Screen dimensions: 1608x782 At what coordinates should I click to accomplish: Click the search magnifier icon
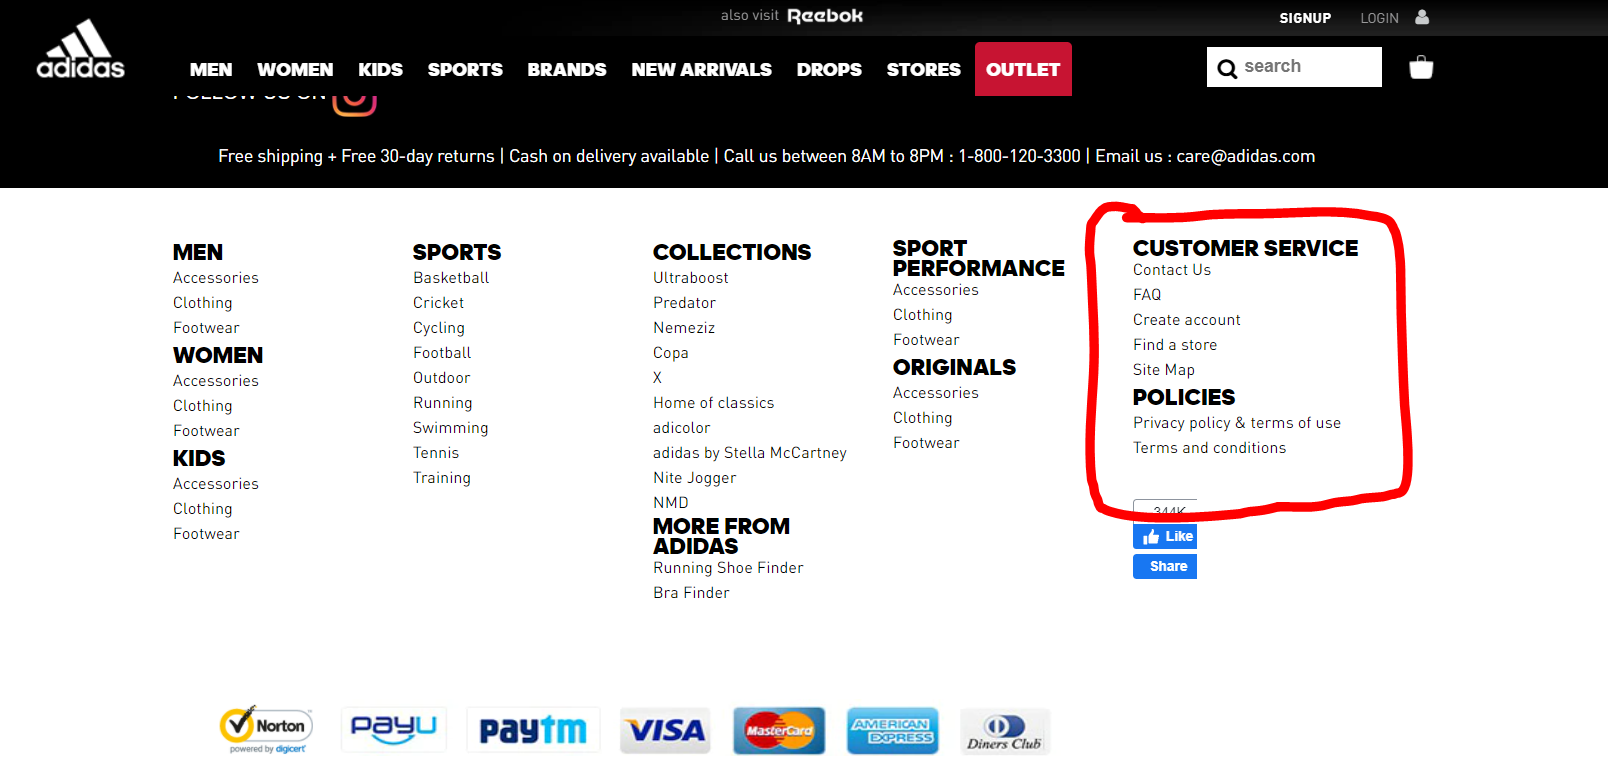pos(1227,68)
